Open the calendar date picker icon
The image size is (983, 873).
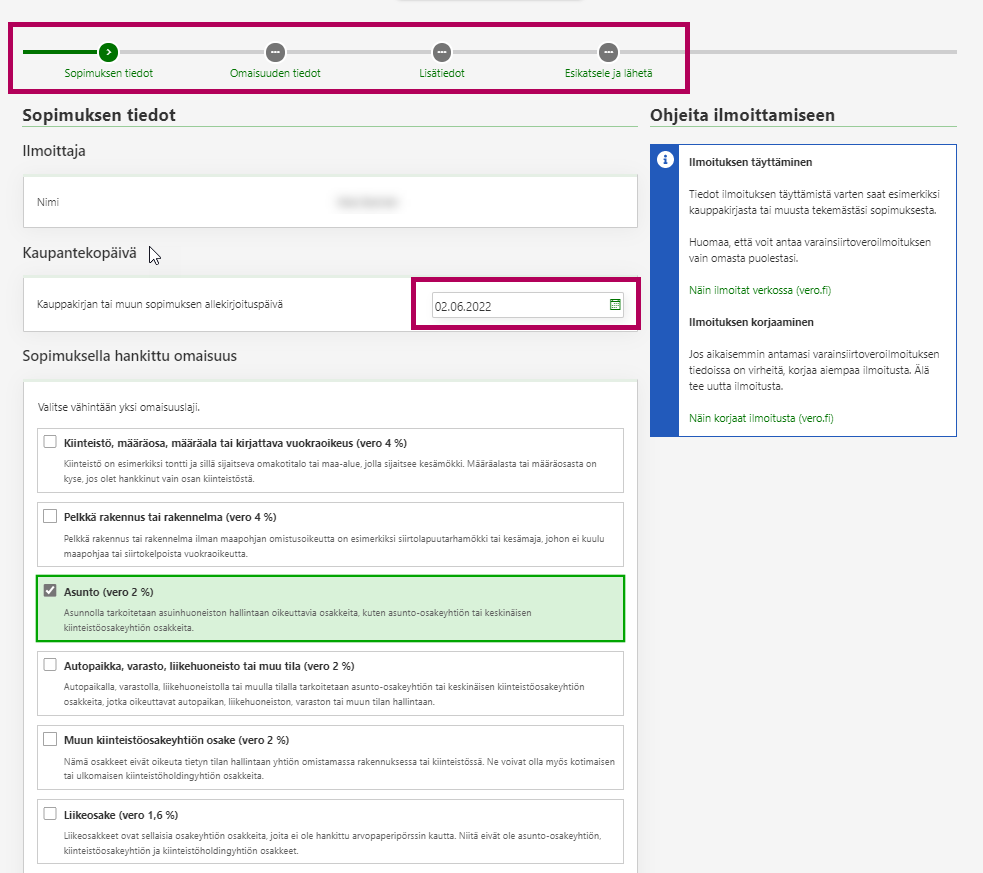(x=615, y=305)
